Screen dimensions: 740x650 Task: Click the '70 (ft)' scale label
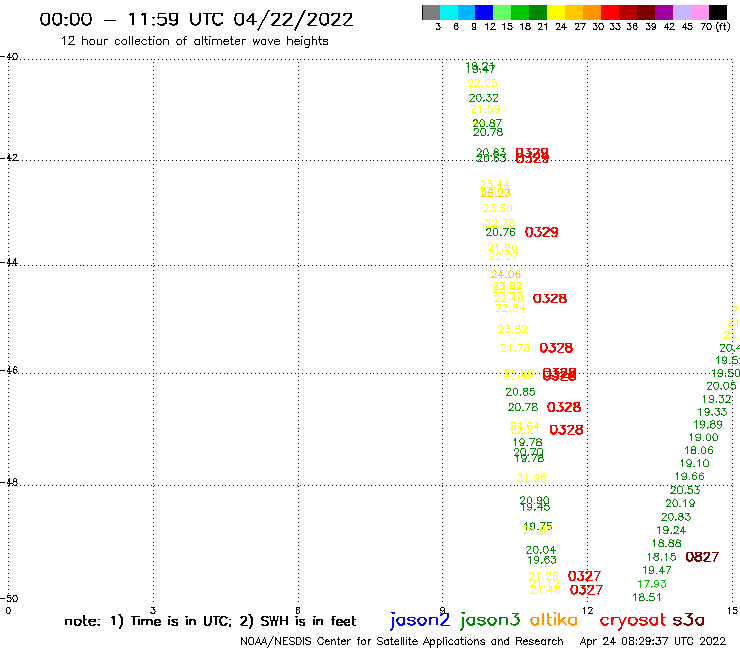715,27
